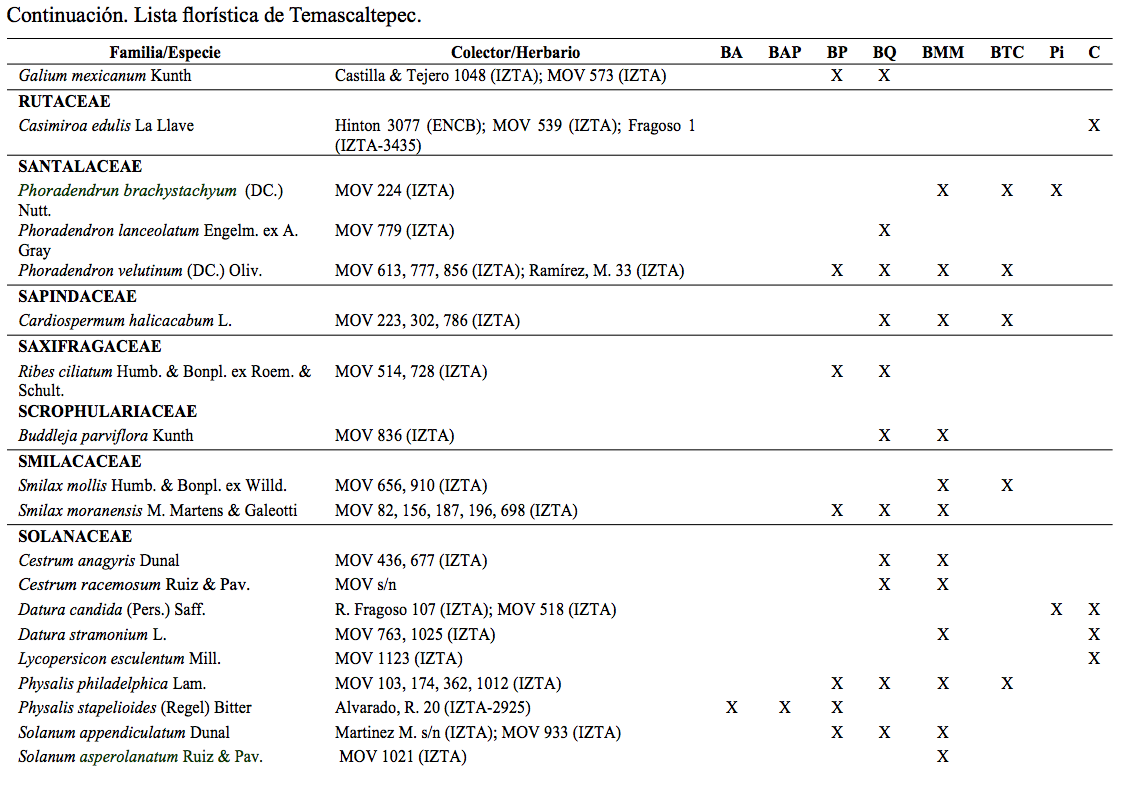
Task: Select the BAP column header
Action: pyautogui.click(x=784, y=52)
